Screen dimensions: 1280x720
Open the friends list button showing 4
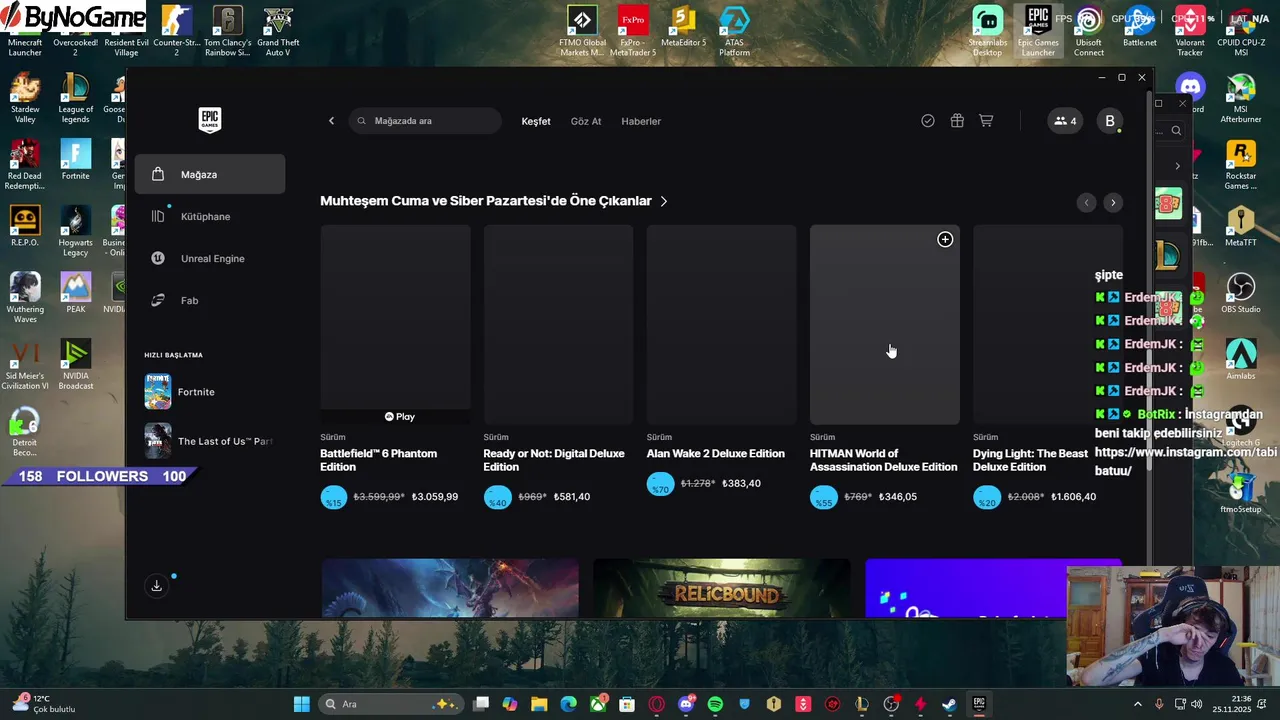[1065, 121]
